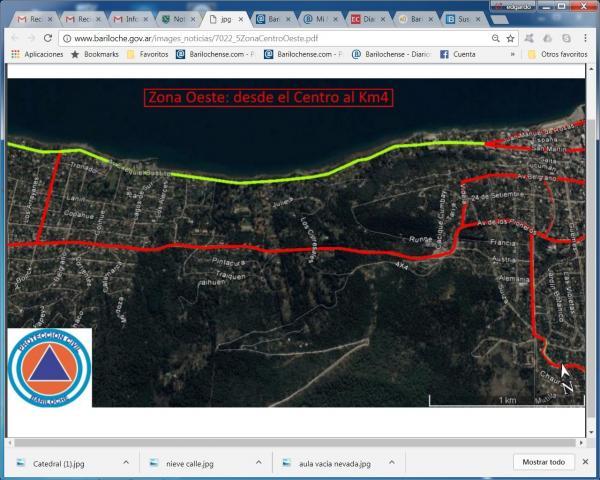The image size is (600, 480).
Task: Click the 'Pintacura' street label on map
Action: click(x=228, y=262)
